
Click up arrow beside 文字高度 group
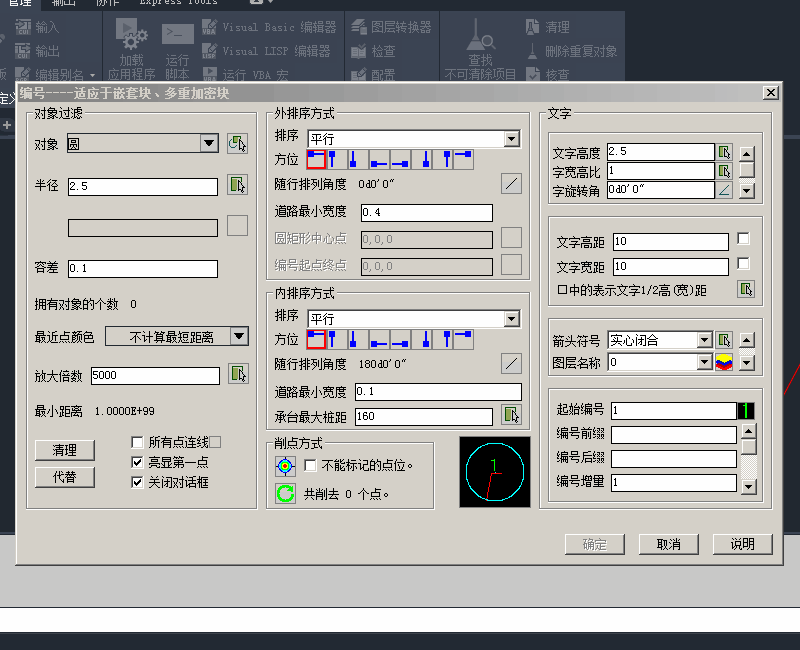click(x=746, y=154)
